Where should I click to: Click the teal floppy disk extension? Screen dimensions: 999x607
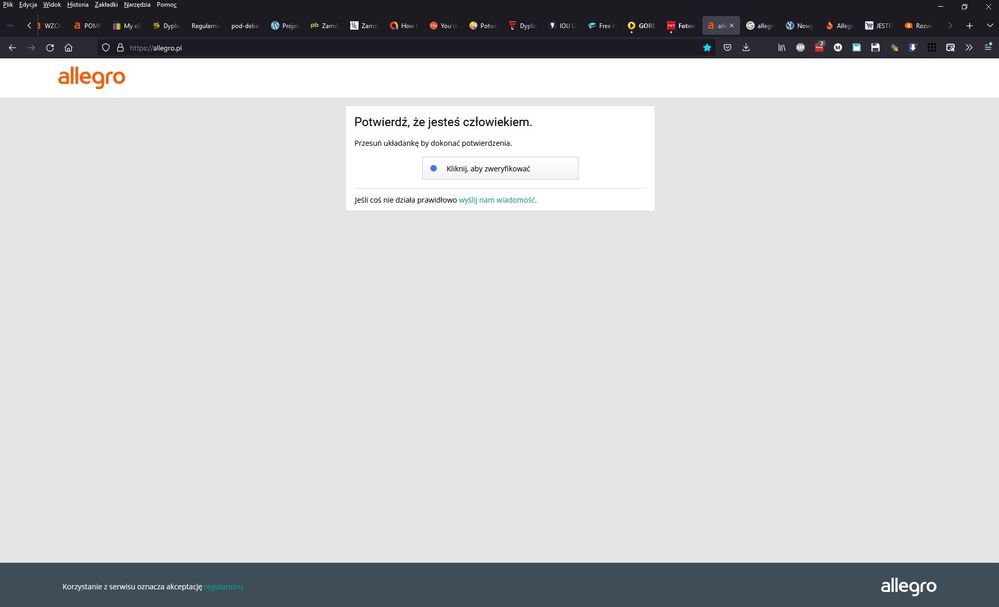856,48
